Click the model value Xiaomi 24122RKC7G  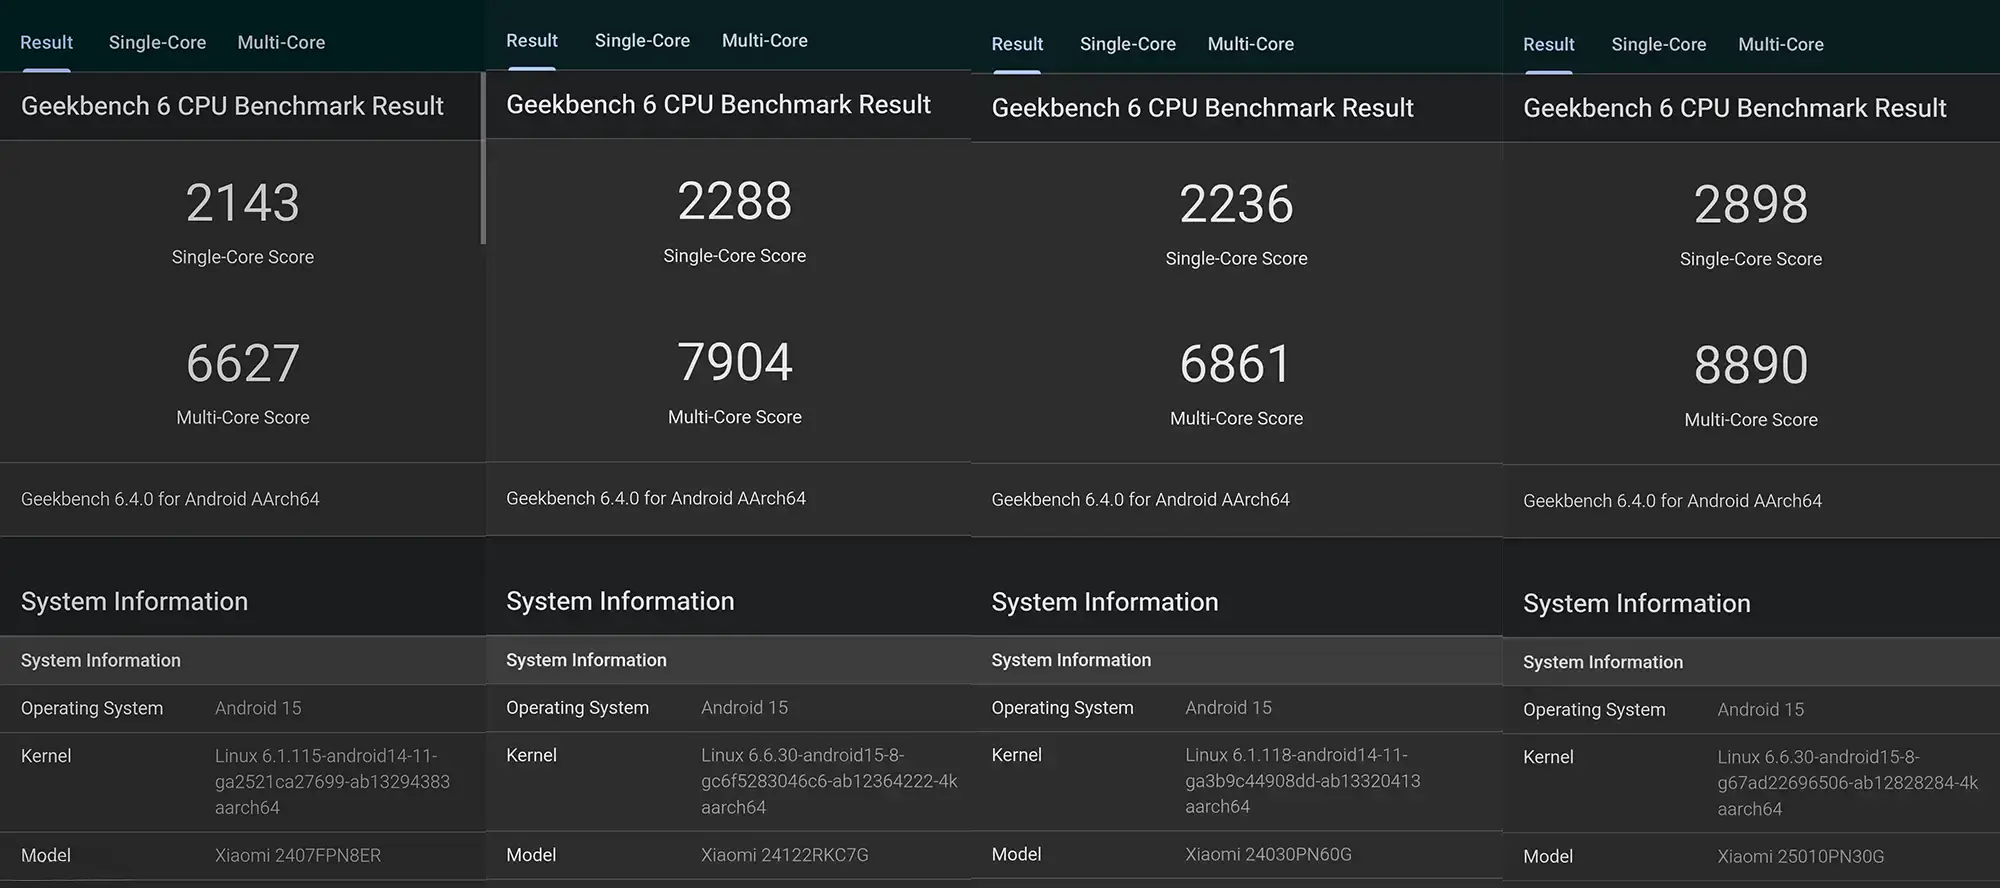click(x=785, y=855)
